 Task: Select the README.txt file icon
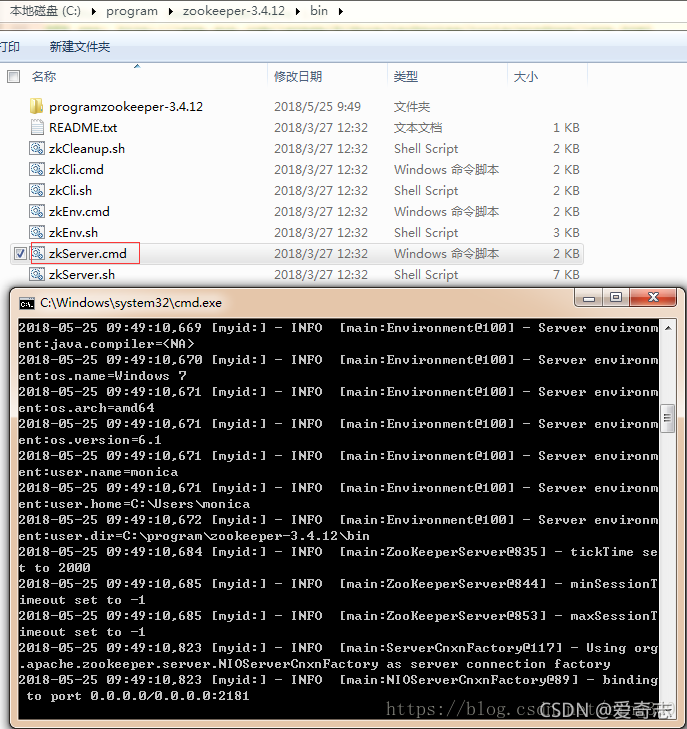[x=37, y=127]
